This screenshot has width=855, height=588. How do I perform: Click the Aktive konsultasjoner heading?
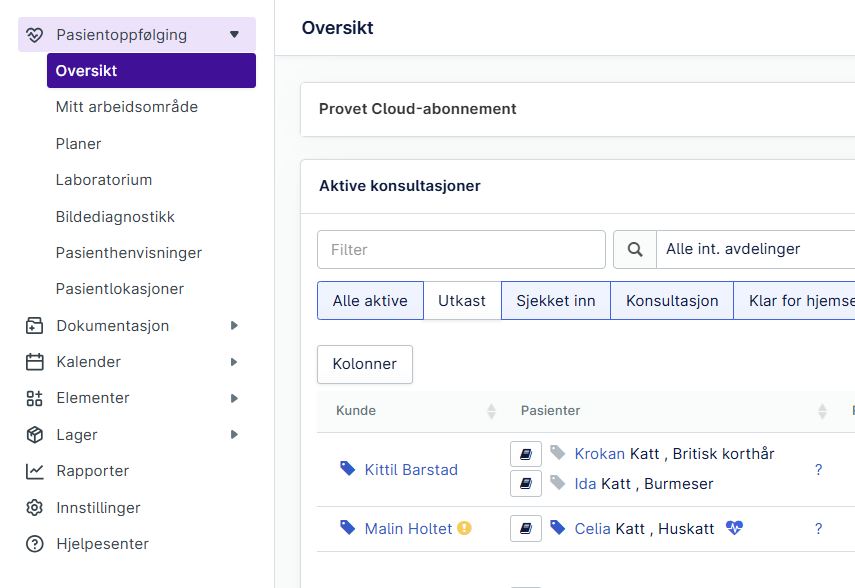(400, 186)
